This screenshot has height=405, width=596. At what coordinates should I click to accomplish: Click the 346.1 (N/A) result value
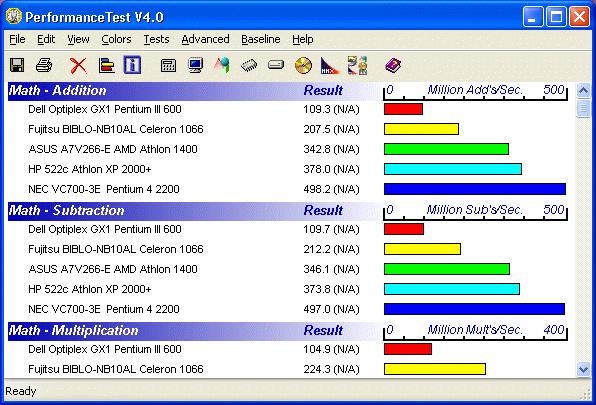click(x=331, y=269)
